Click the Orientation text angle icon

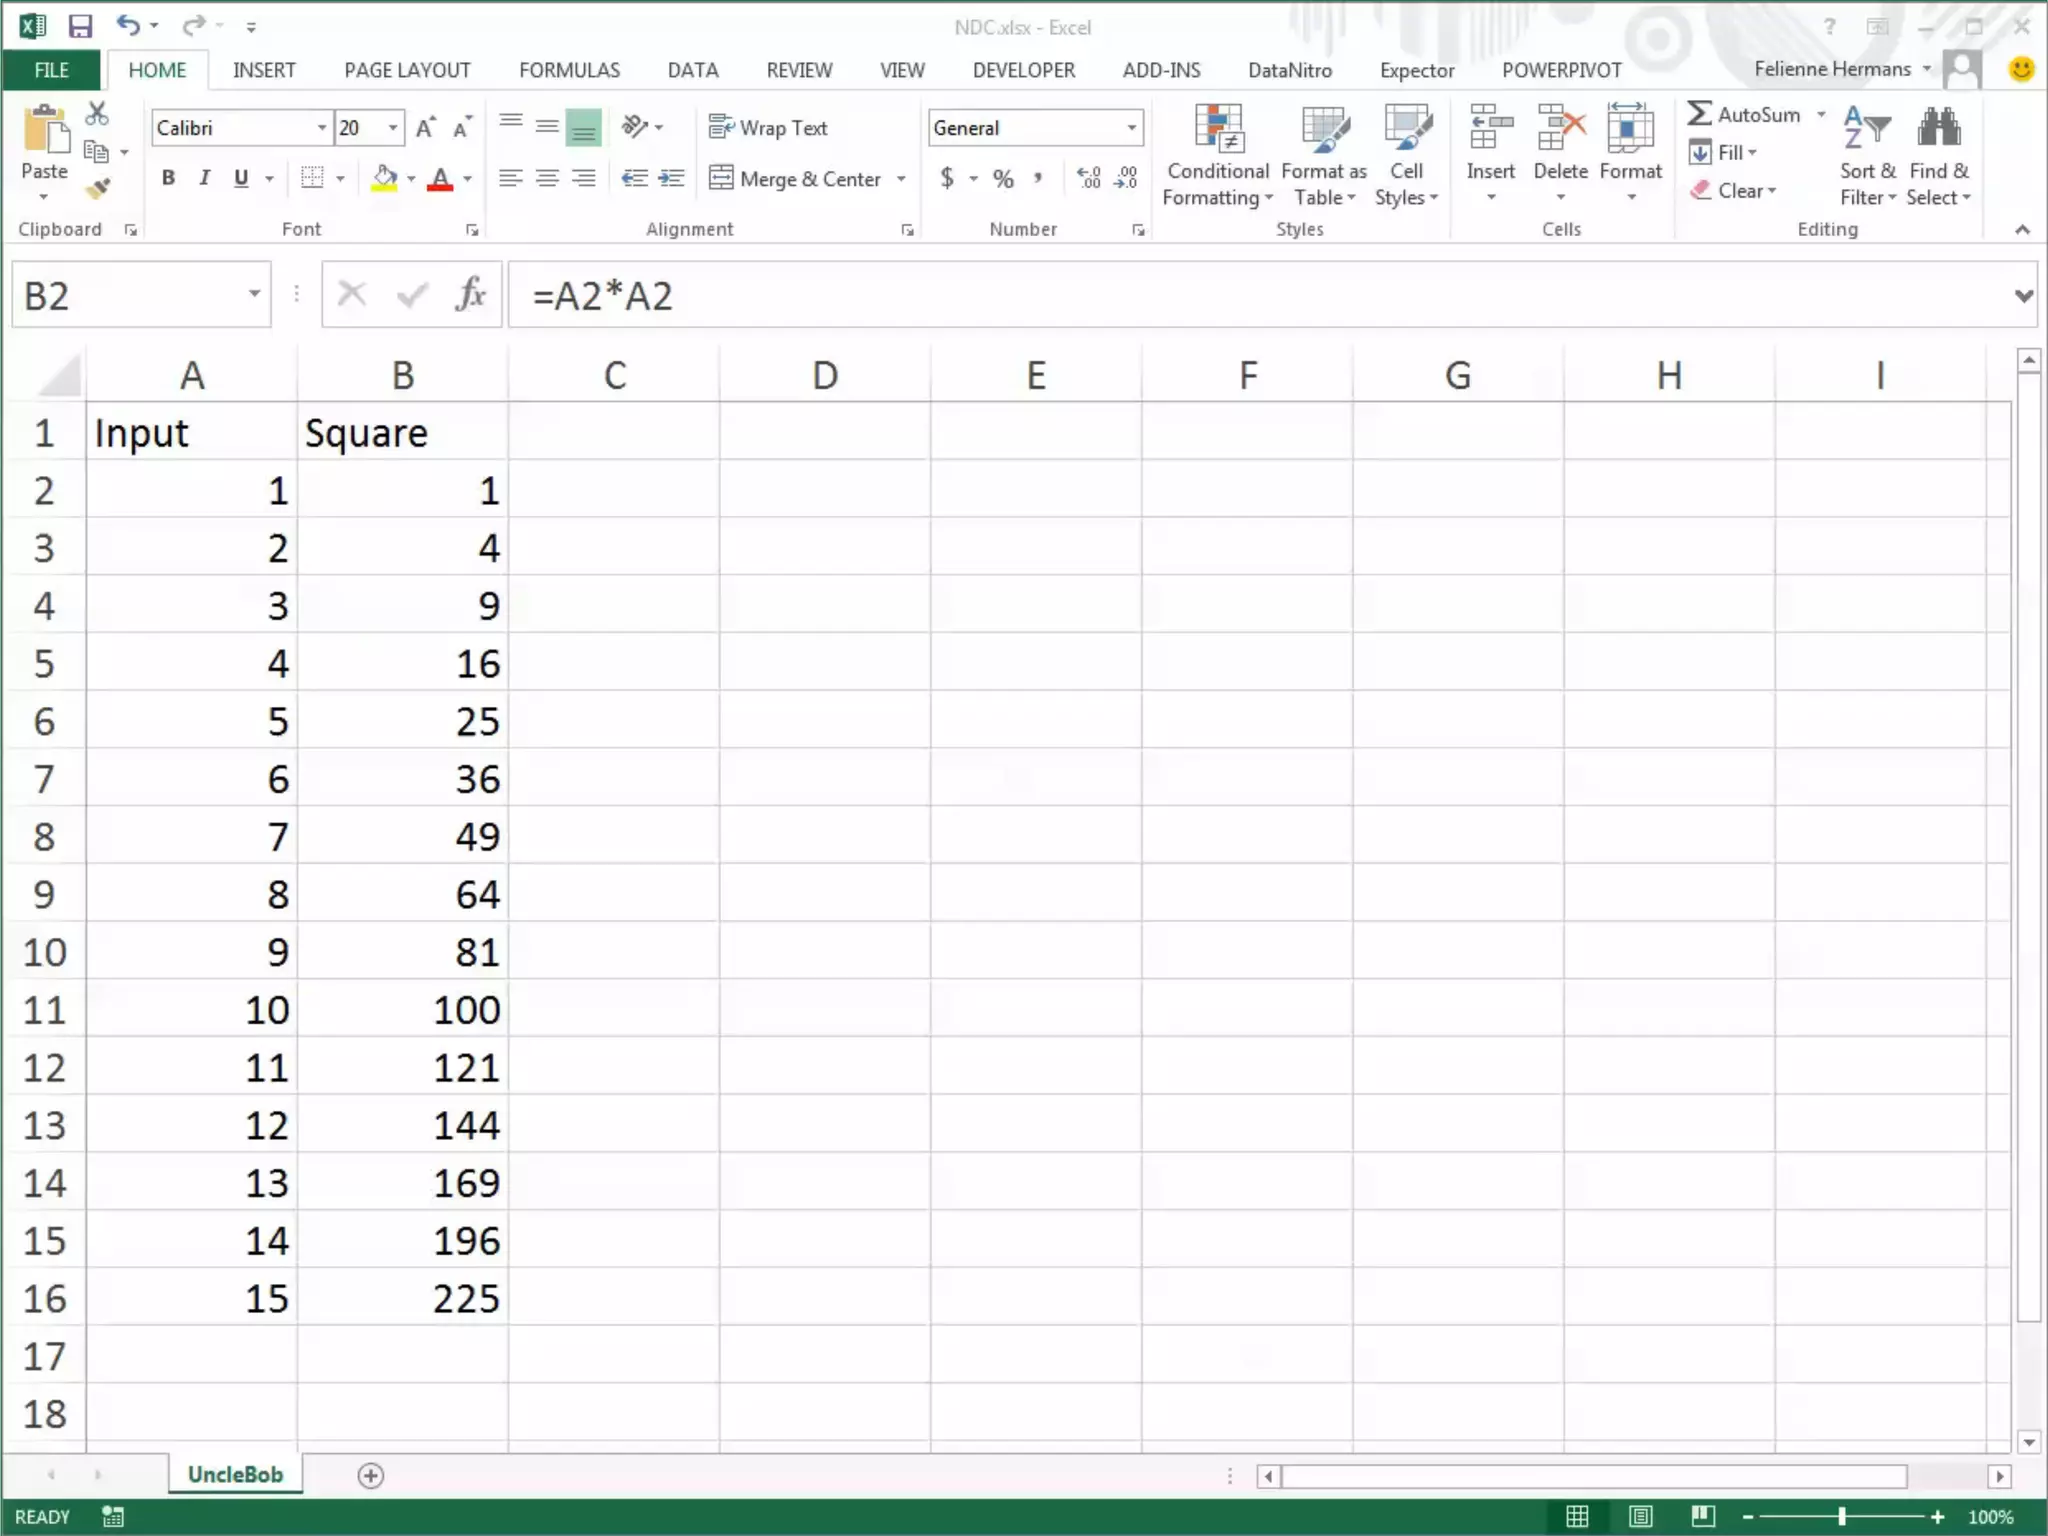[x=634, y=127]
